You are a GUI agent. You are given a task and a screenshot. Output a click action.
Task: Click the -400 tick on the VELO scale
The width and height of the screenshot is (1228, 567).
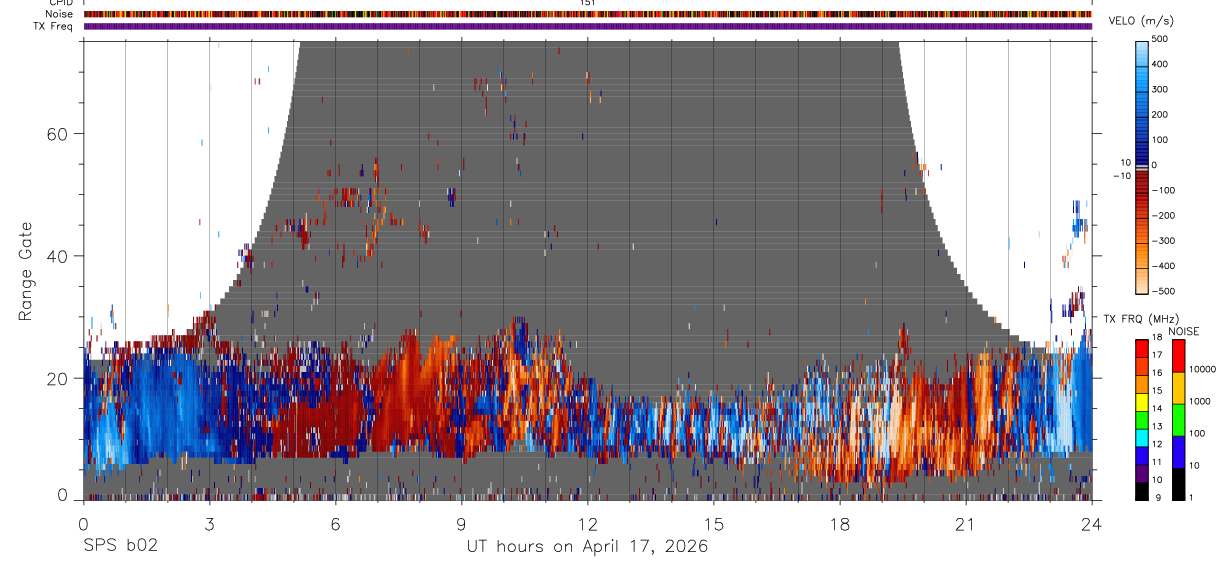[1164, 266]
